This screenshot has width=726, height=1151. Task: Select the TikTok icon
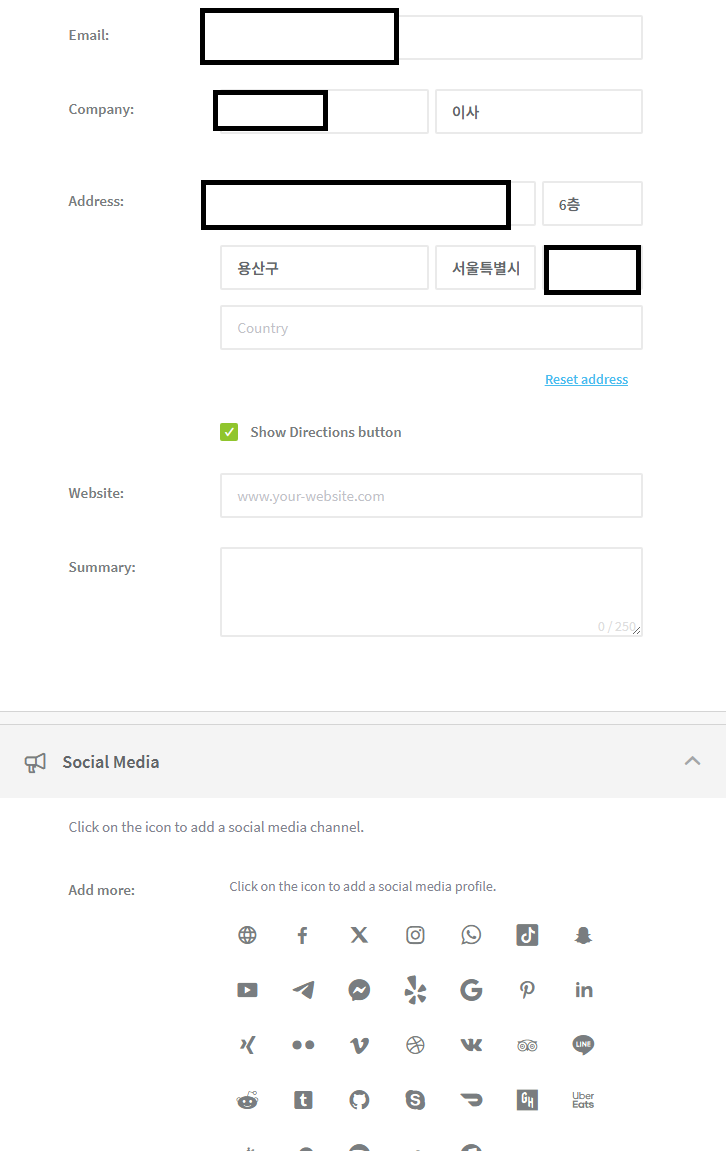[527, 935]
